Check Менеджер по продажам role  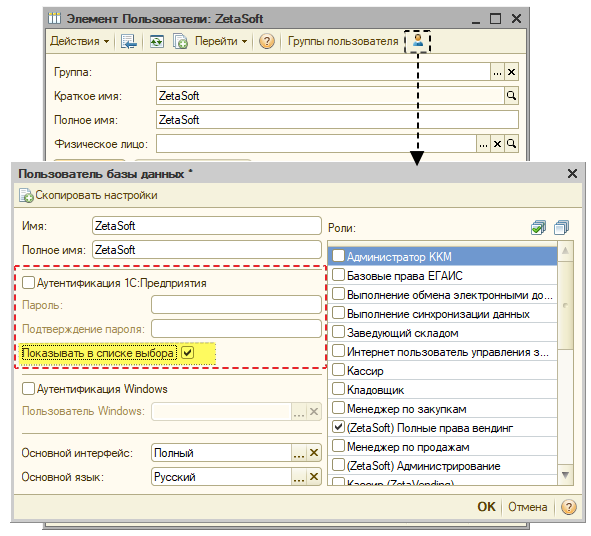pyautogui.click(x=338, y=446)
